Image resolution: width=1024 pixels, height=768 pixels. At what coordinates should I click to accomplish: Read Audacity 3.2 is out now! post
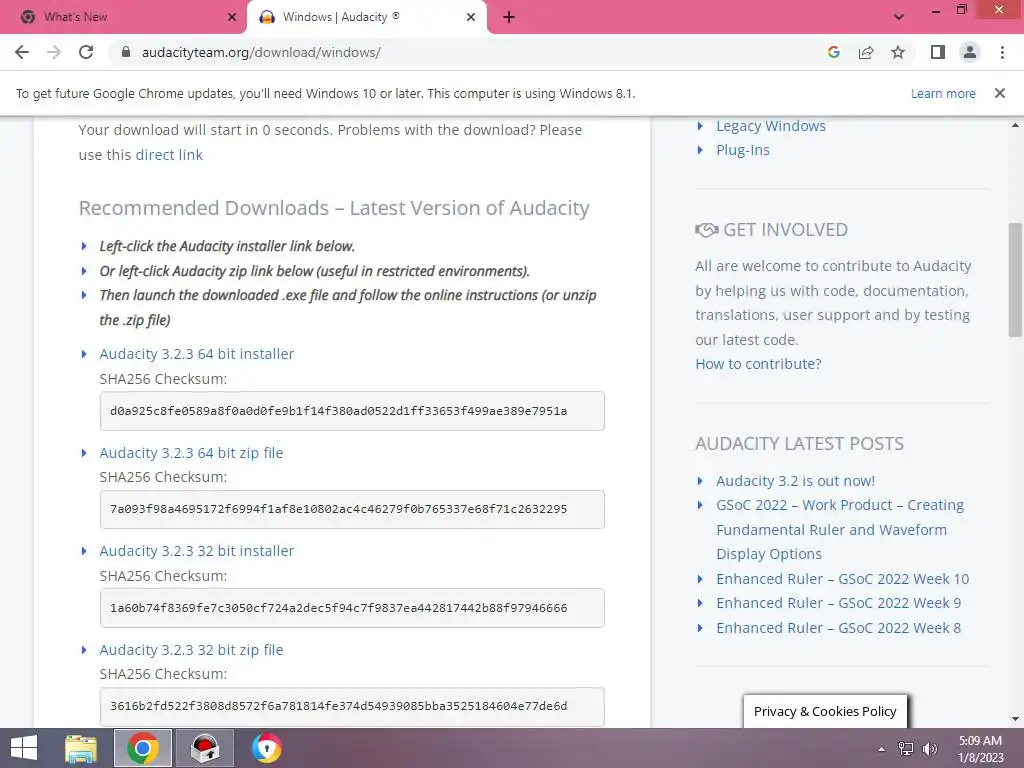pyautogui.click(x=795, y=481)
